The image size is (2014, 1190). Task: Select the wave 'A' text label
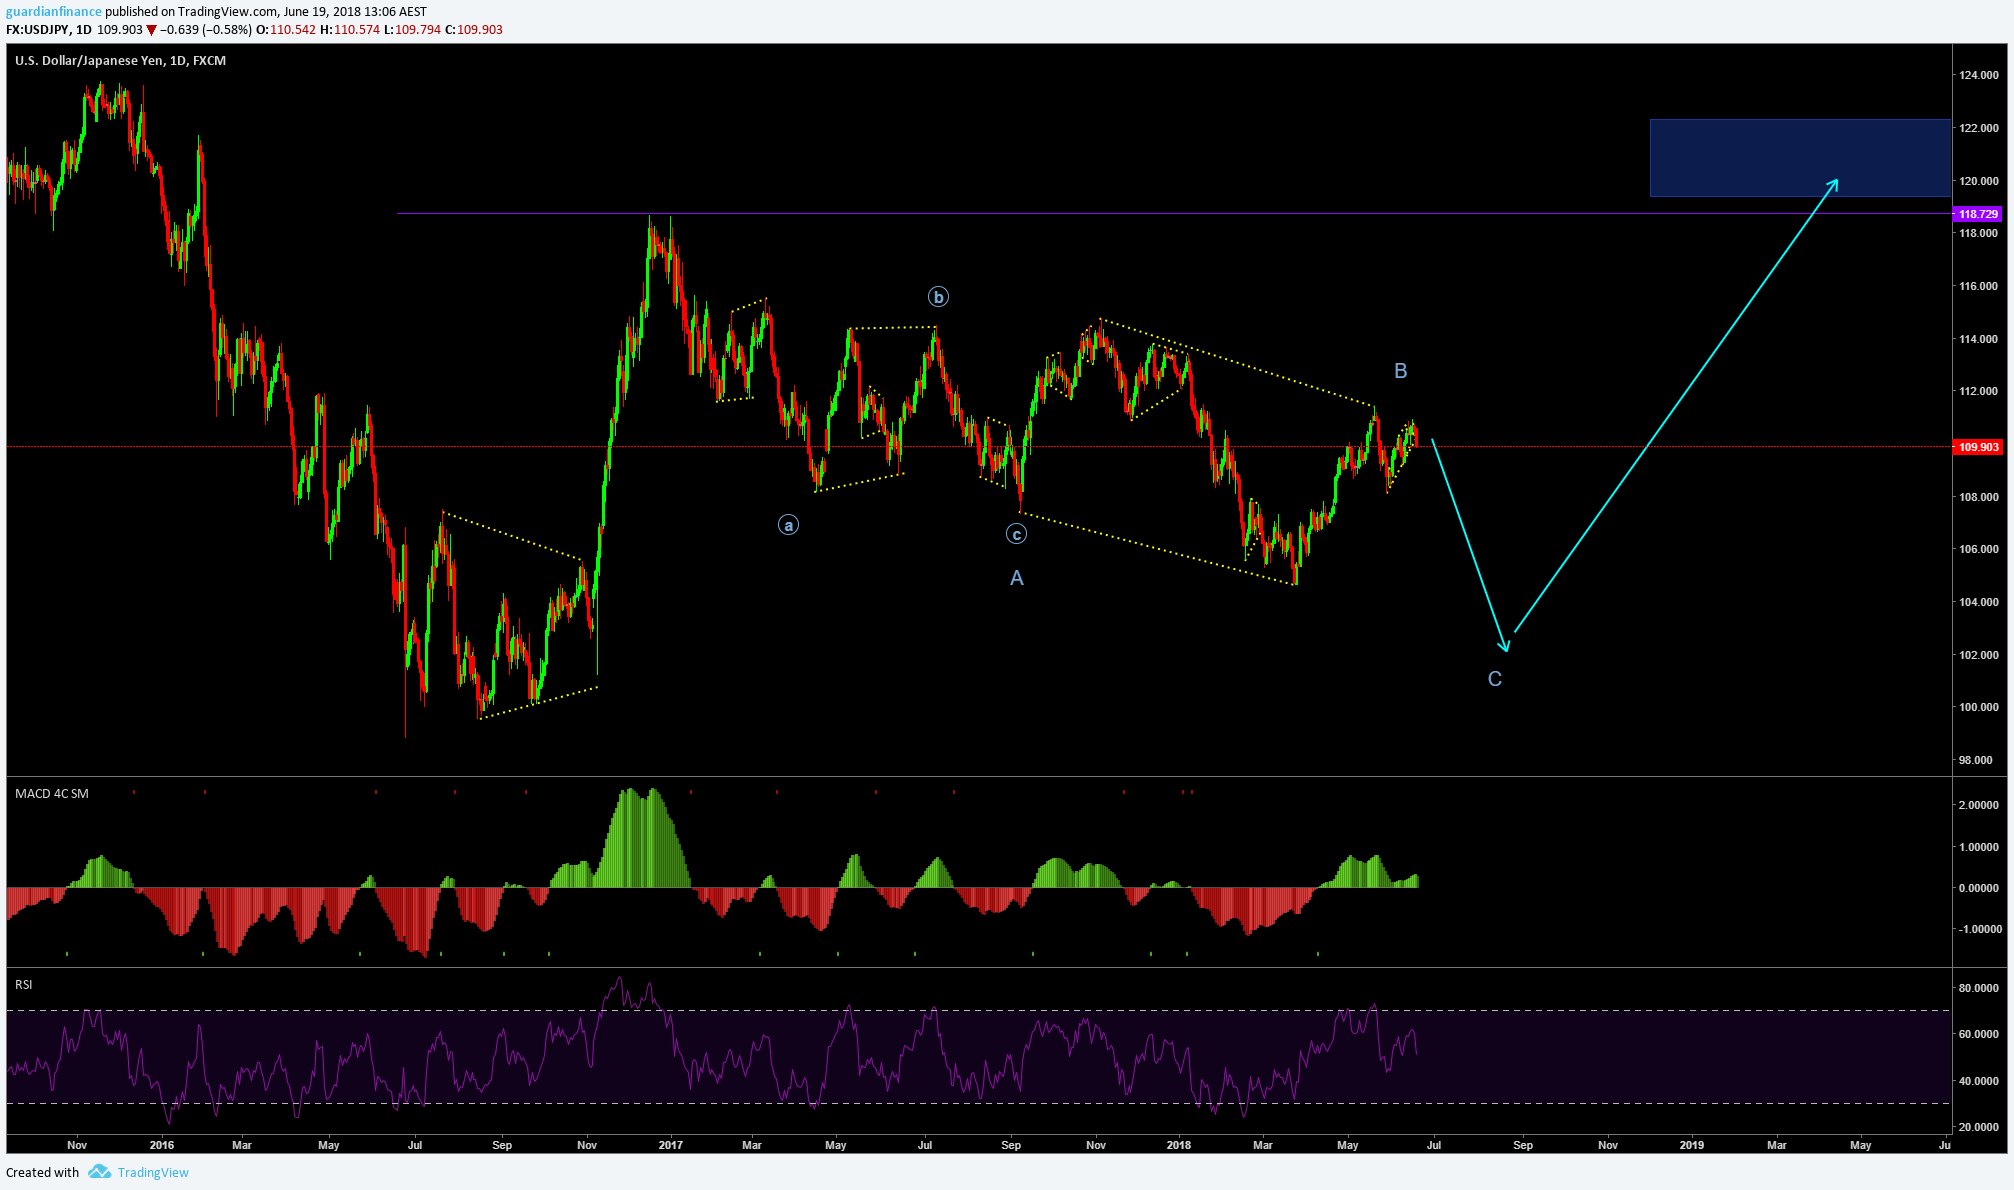(x=1017, y=578)
